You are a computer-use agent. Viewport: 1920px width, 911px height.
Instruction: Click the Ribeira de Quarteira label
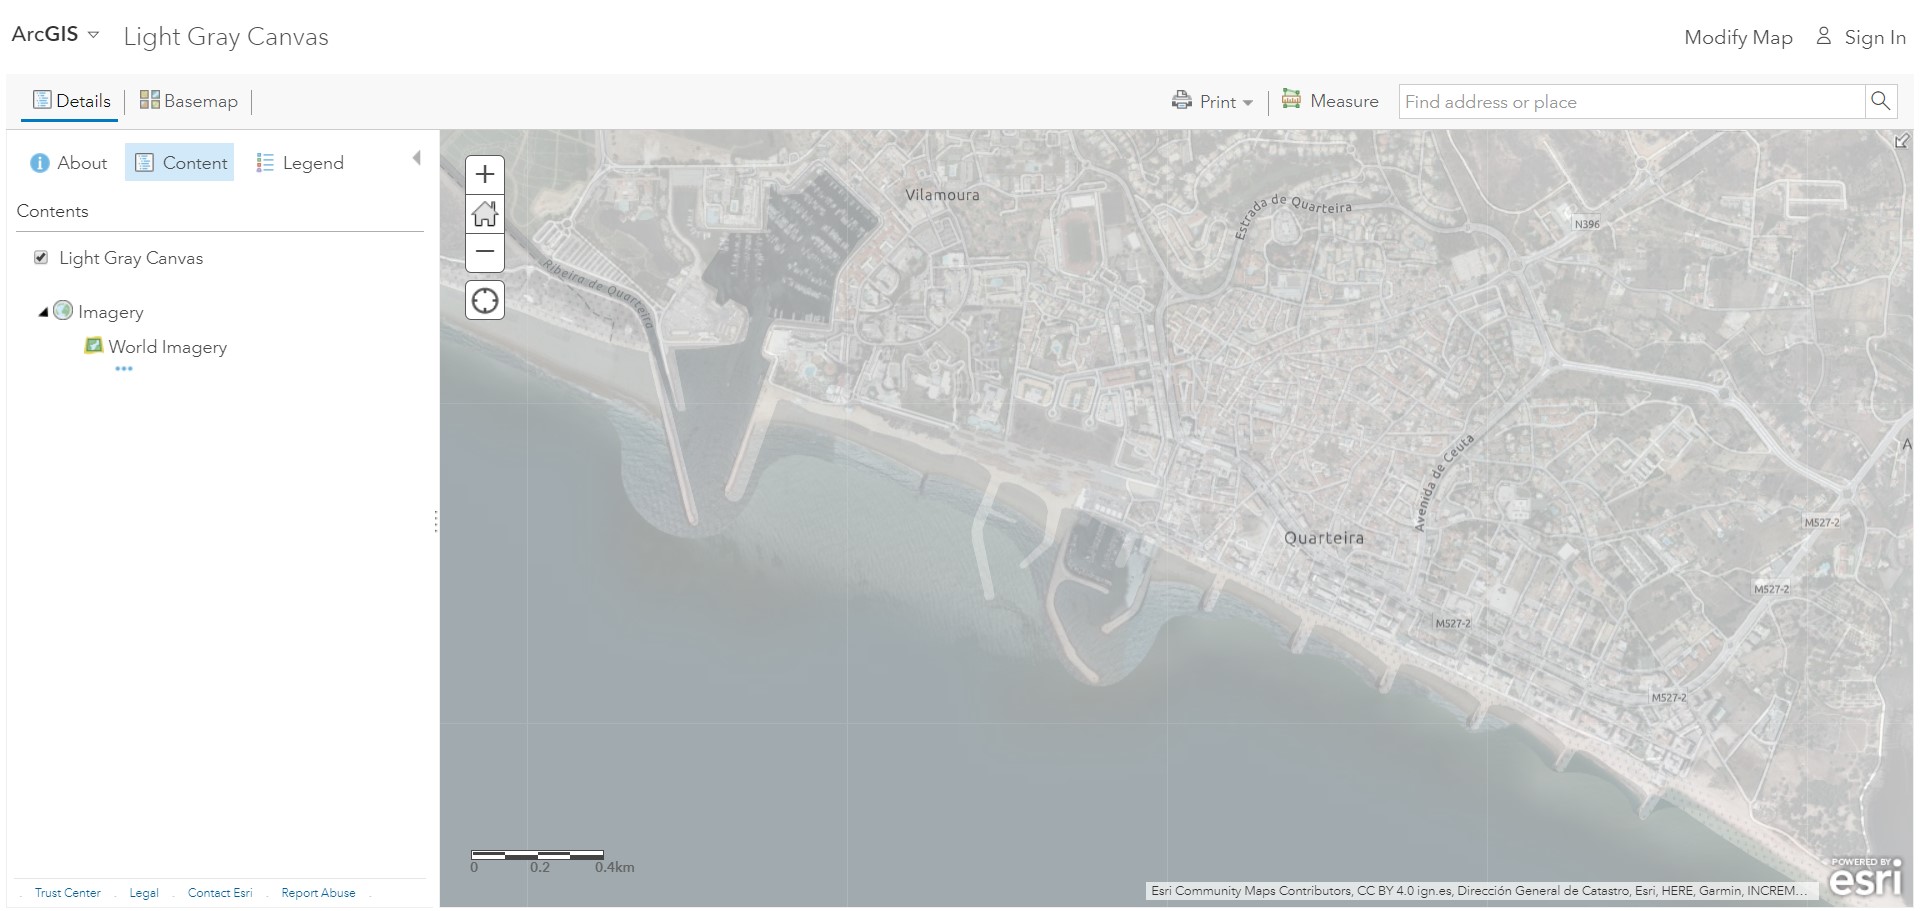click(599, 293)
